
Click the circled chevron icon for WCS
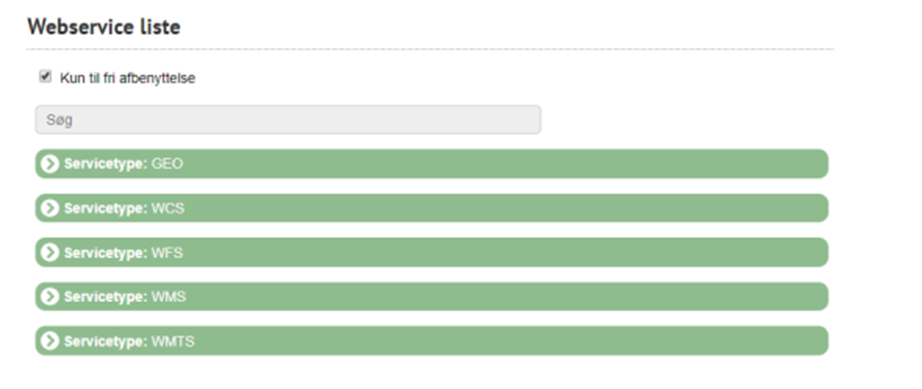[51, 208]
